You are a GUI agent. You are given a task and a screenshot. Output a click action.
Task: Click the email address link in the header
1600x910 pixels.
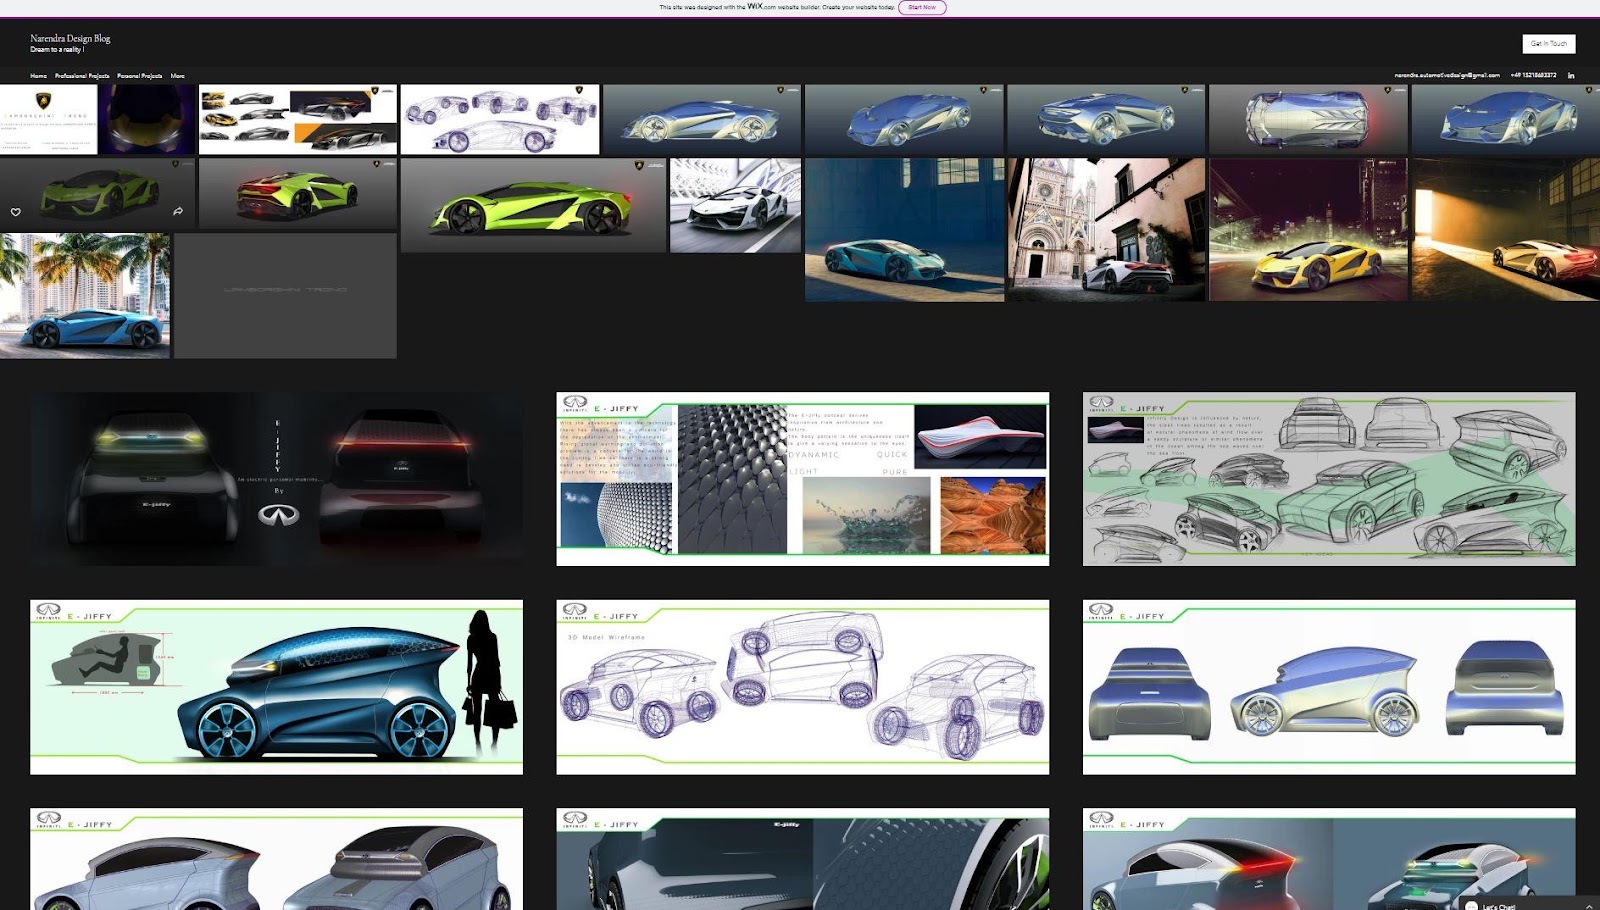tap(1447, 75)
